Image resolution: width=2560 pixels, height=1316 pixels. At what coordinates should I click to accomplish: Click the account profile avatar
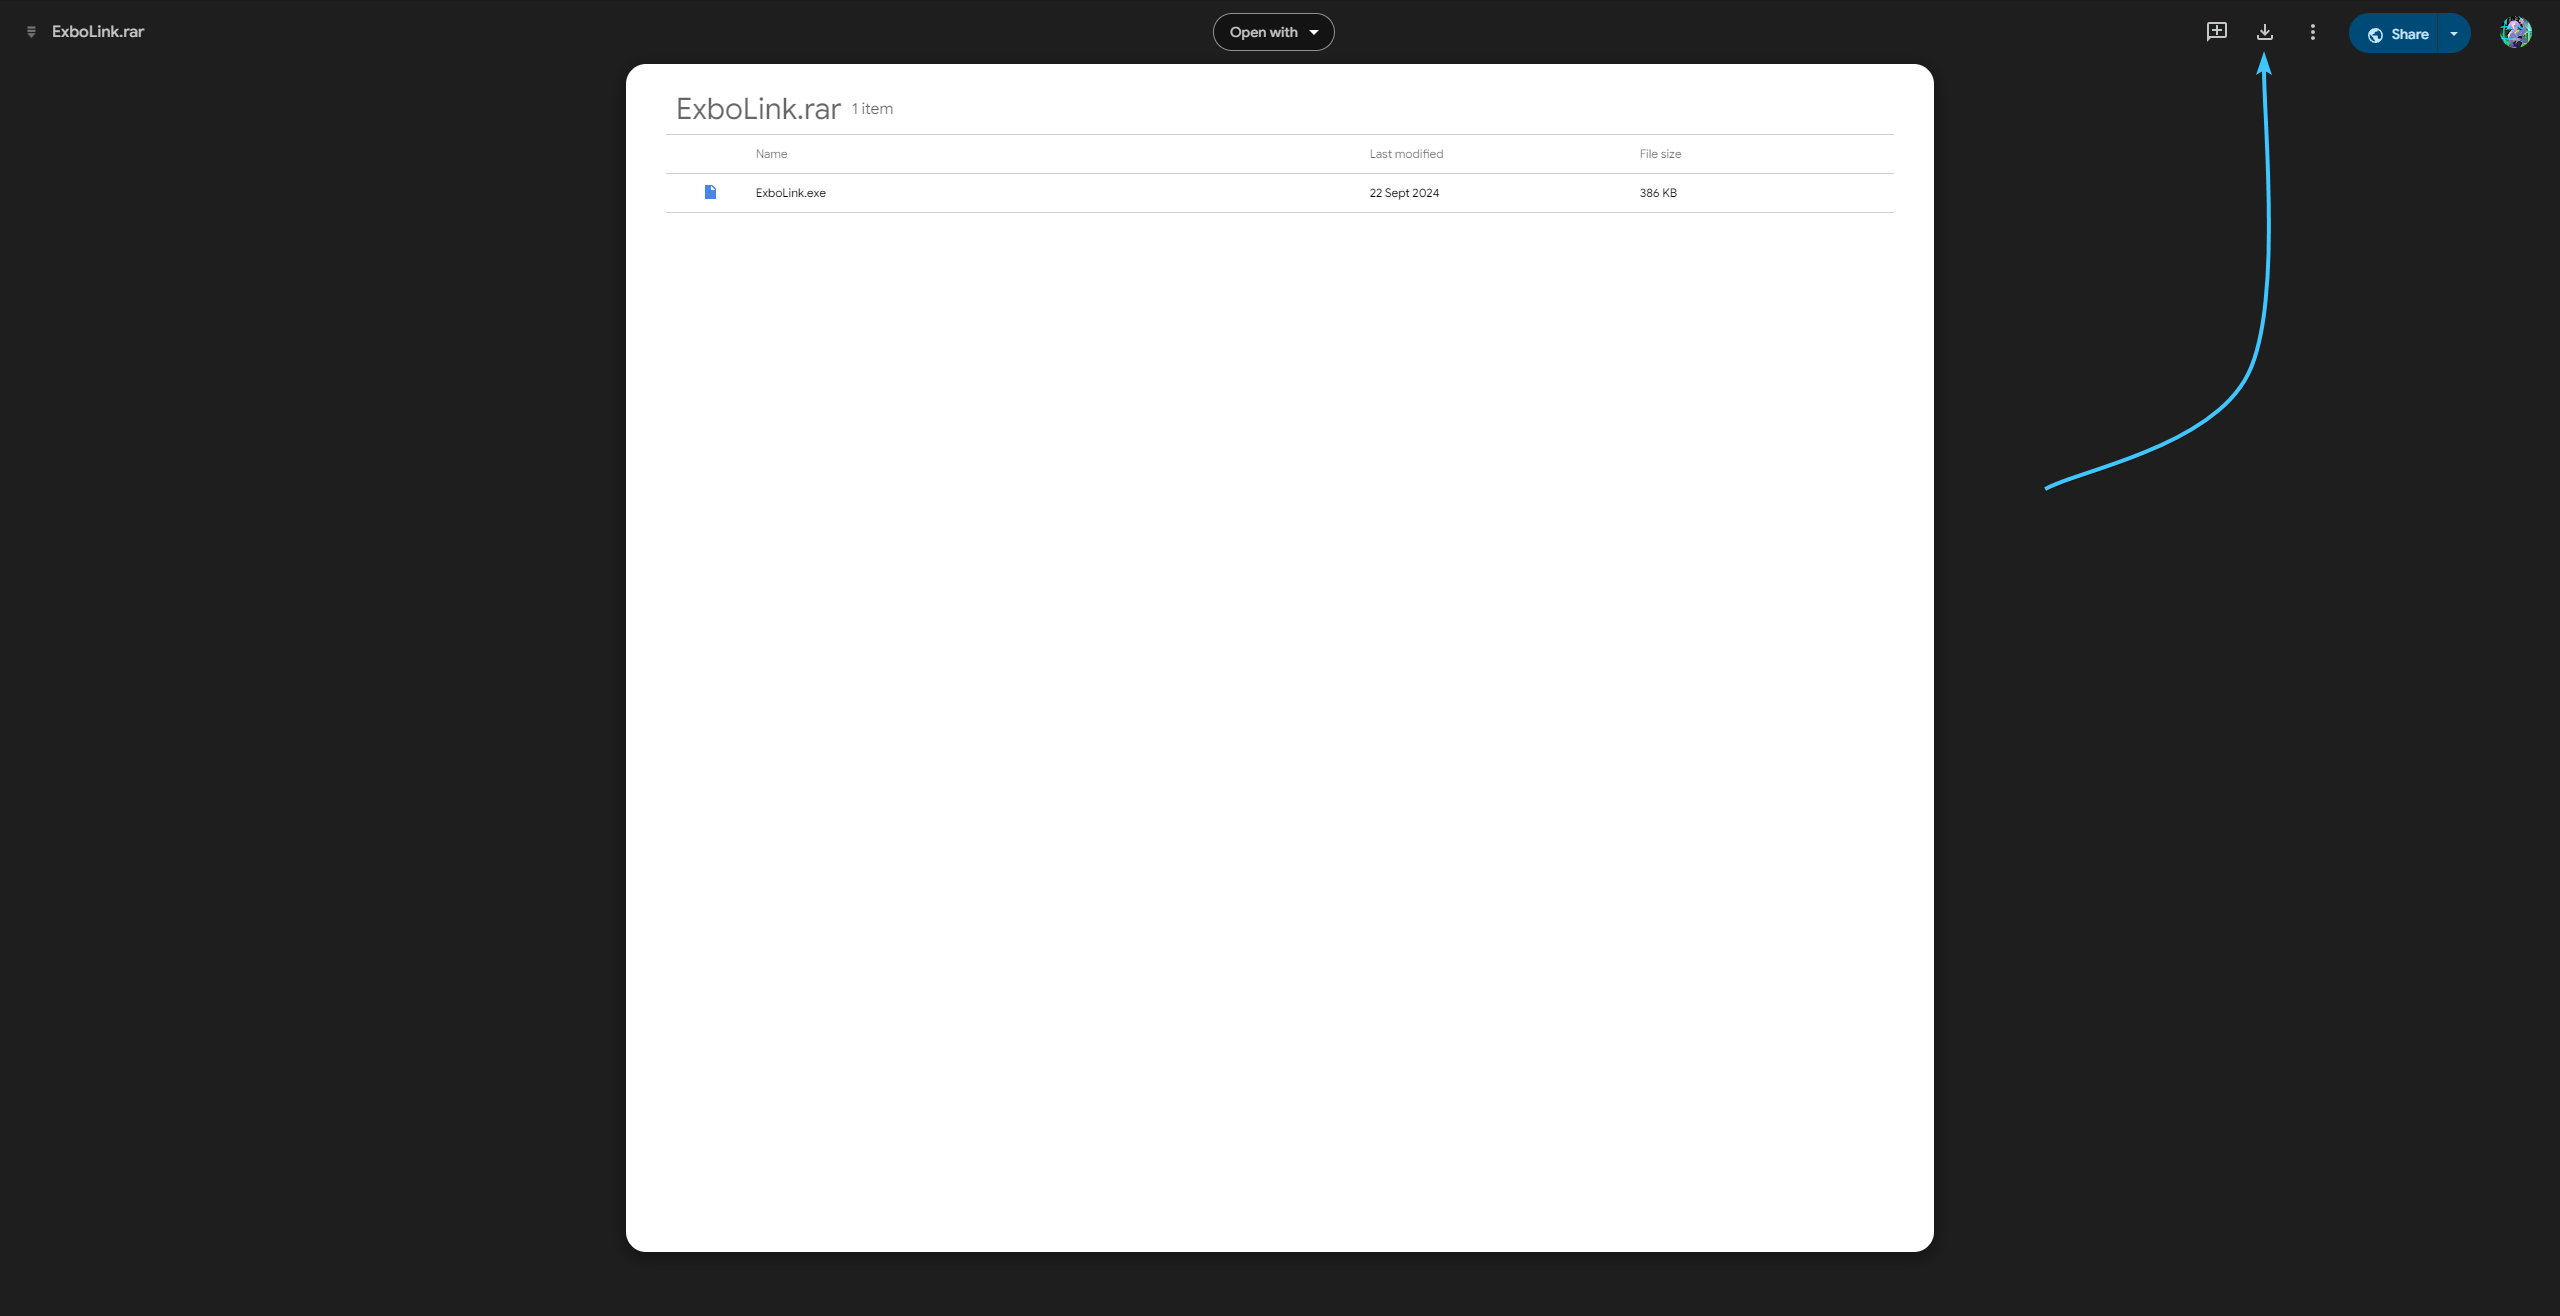coord(2516,32)
